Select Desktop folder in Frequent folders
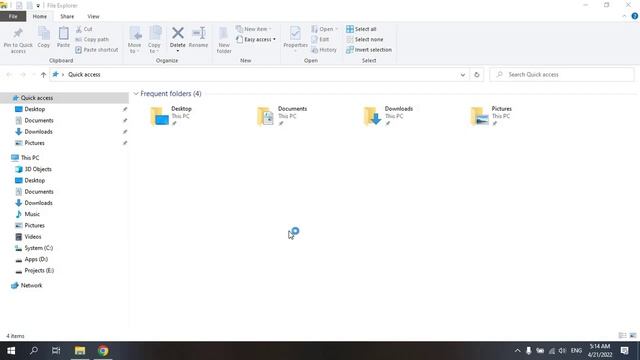 [171, 116]
